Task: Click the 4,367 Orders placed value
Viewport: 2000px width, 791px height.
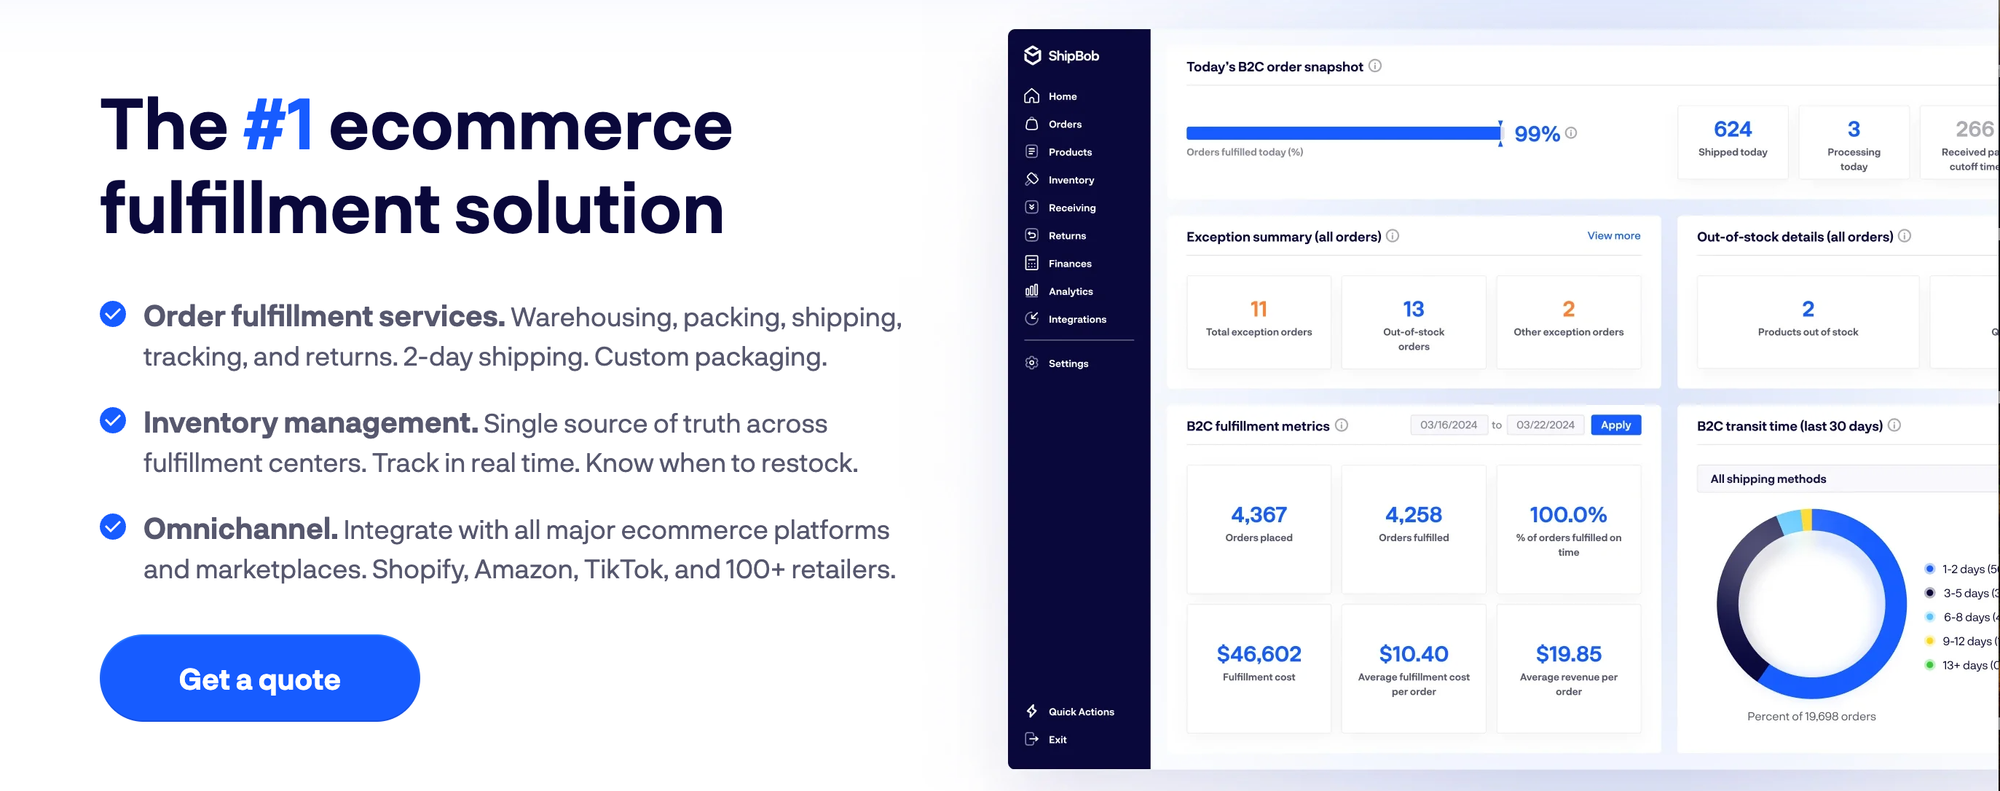Action: [1259, 515]
